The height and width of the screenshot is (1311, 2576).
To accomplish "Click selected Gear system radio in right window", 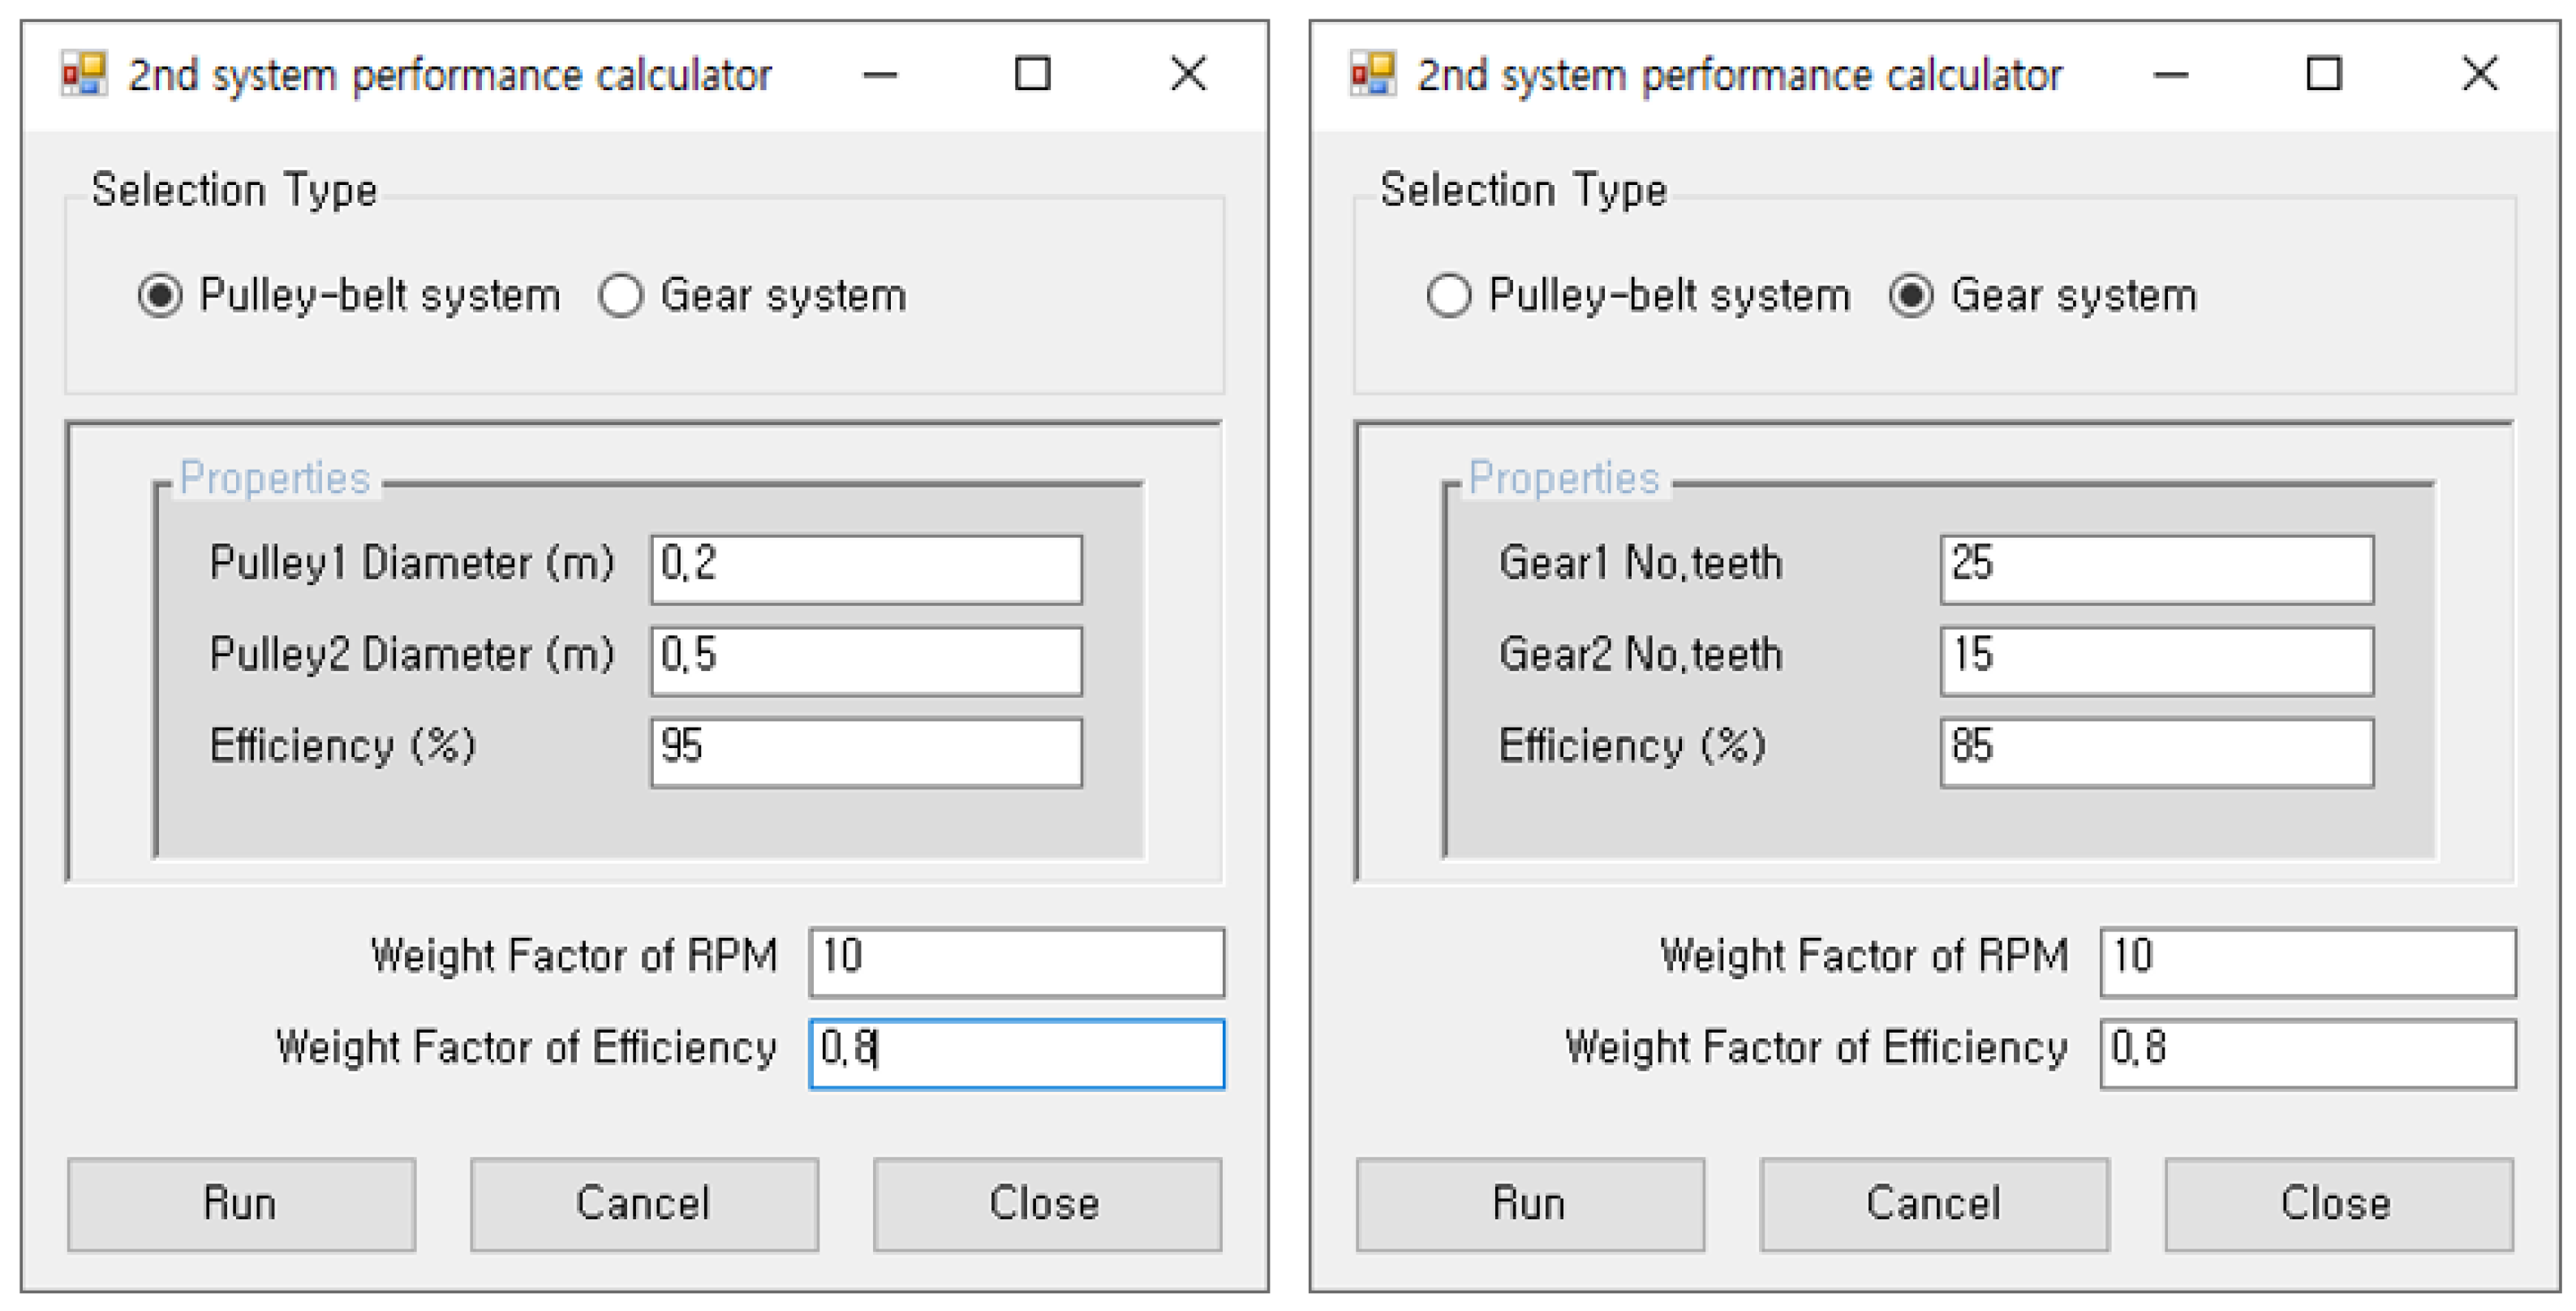I will pos(1911,296).
